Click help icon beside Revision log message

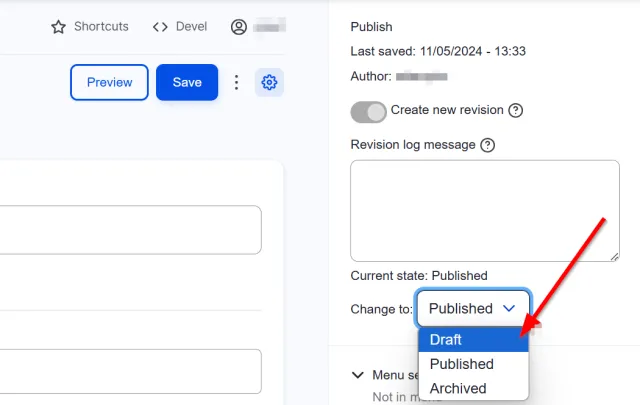coord(488,145)
